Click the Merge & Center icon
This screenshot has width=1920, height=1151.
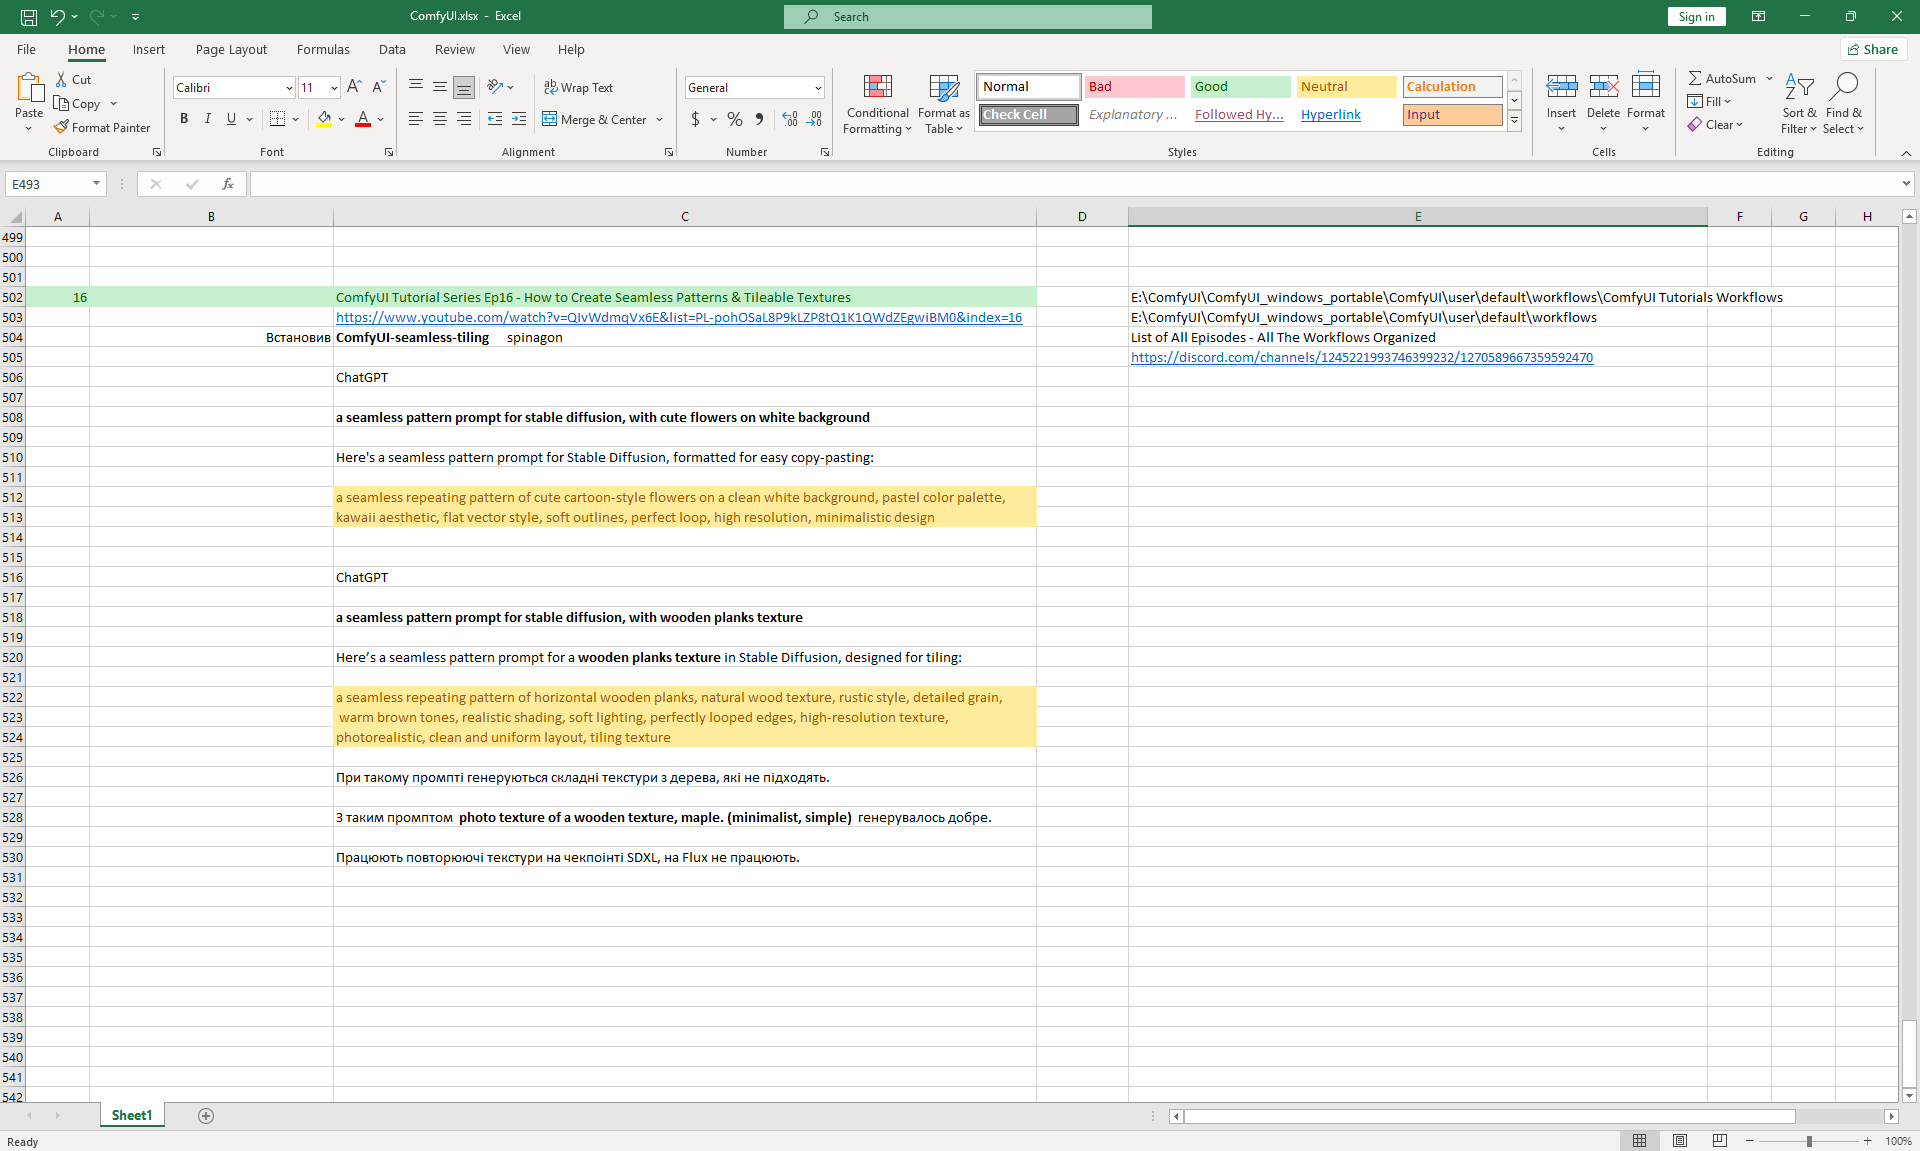point(550,119)
